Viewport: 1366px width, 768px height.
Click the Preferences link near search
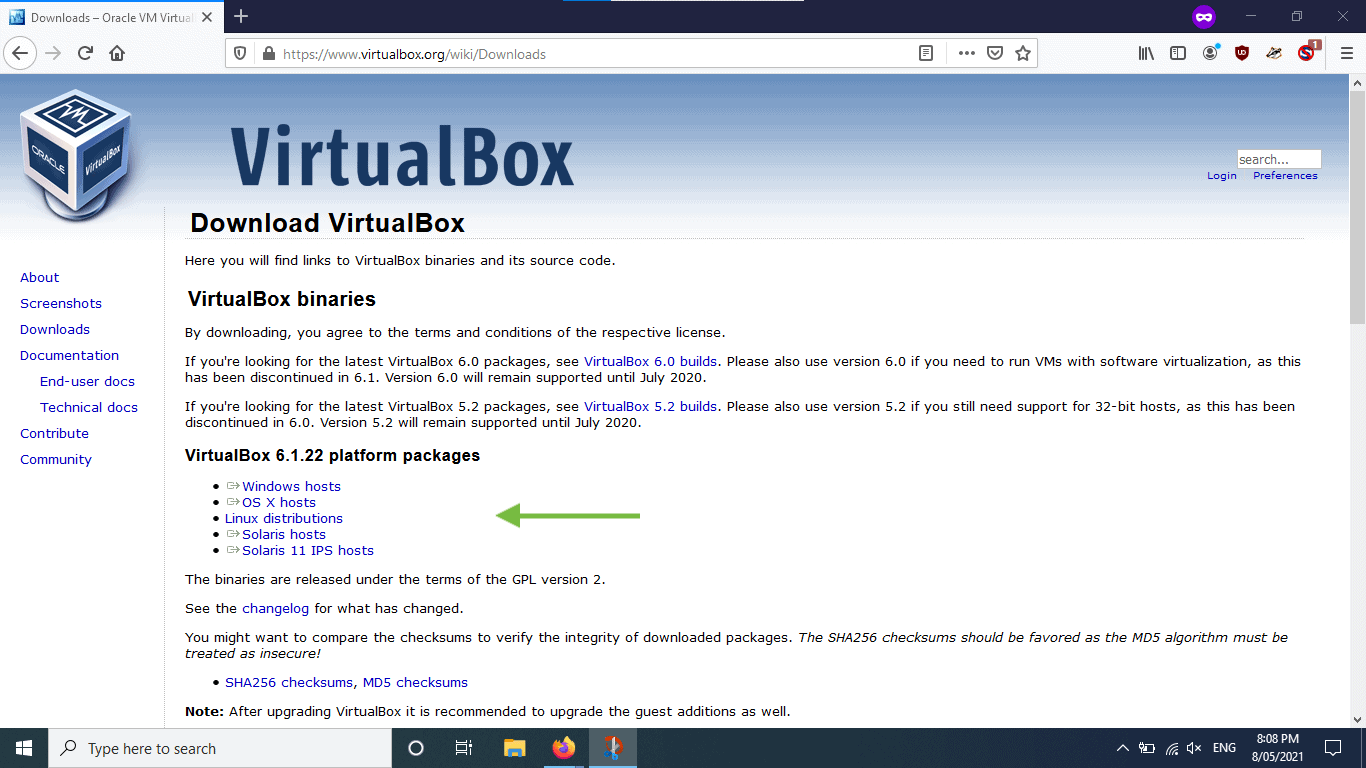tap(1285, 176)
